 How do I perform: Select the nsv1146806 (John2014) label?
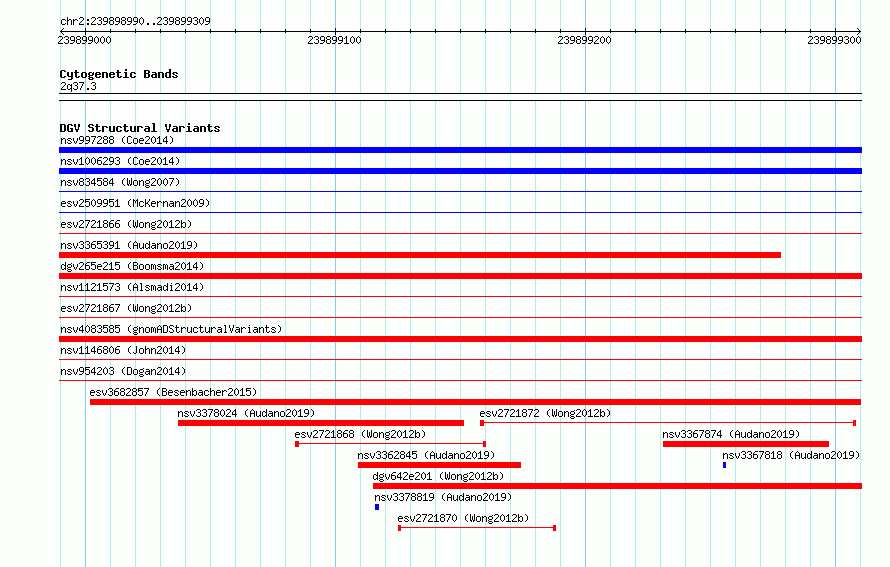pyautogui.click(x=123, y=350)
